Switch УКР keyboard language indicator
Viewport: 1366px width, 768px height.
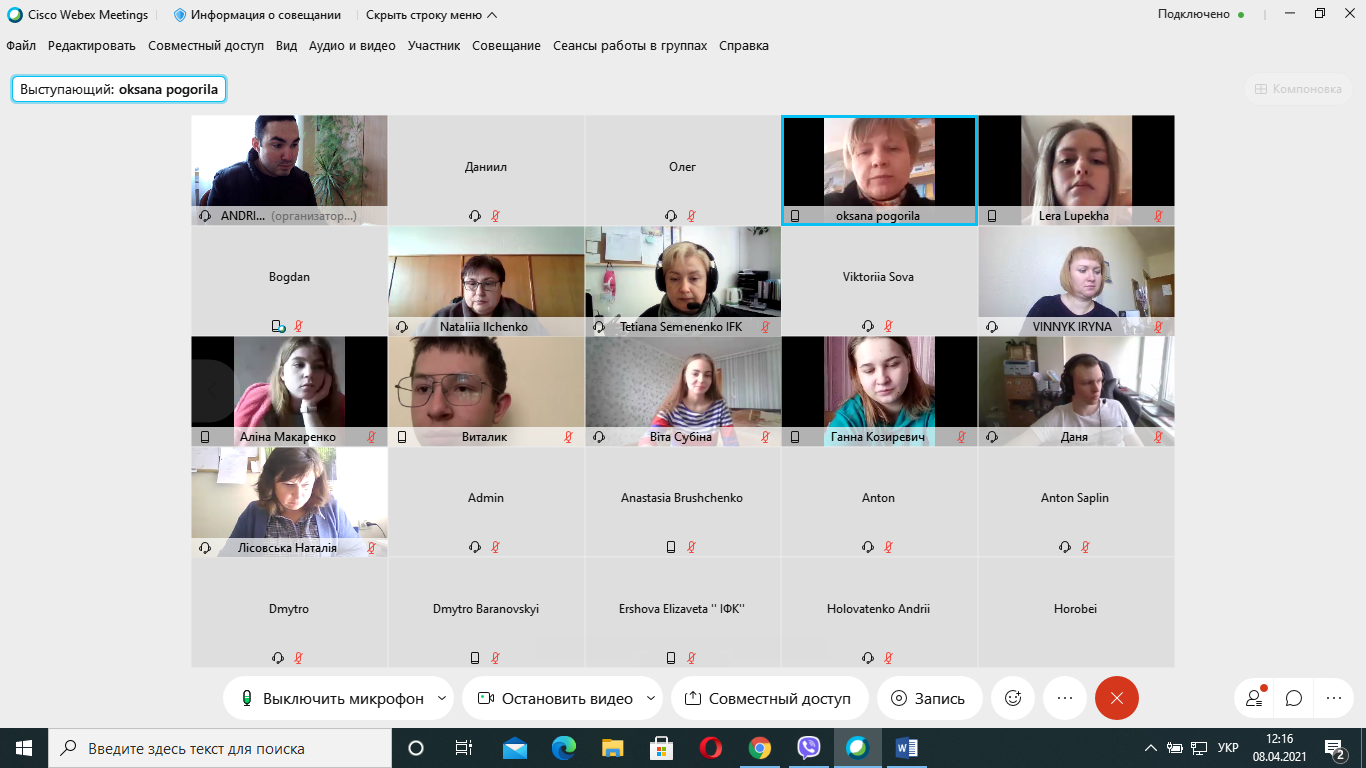1229,748
